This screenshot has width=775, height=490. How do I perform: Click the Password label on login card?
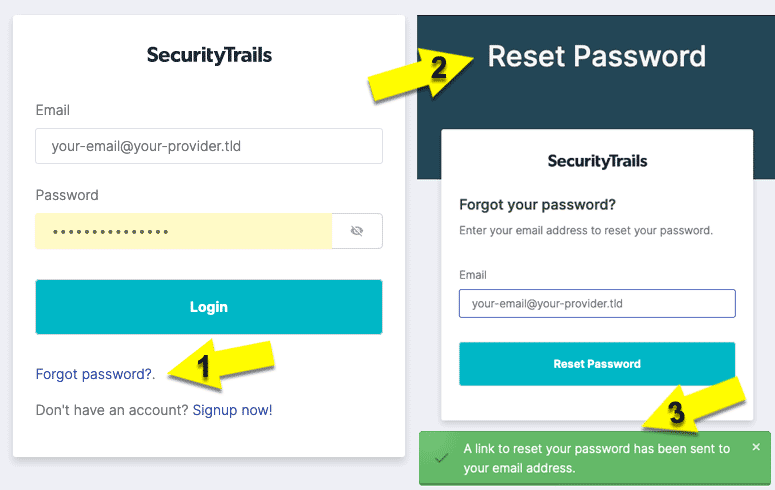click(x=67, y=195)
